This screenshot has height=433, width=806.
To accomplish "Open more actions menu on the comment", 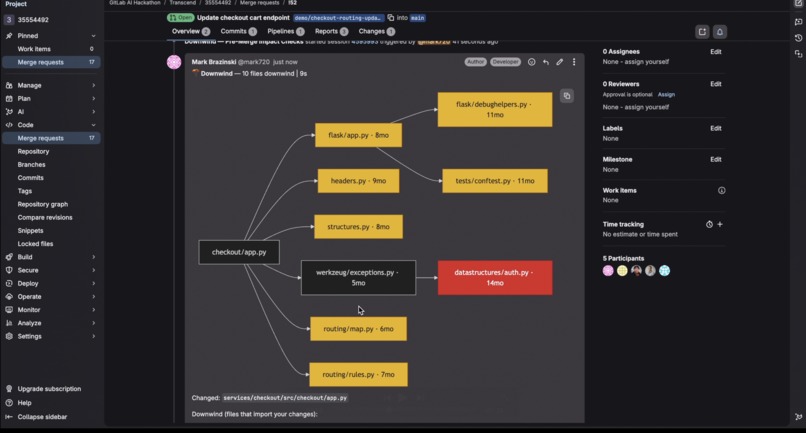I will 574,62.
